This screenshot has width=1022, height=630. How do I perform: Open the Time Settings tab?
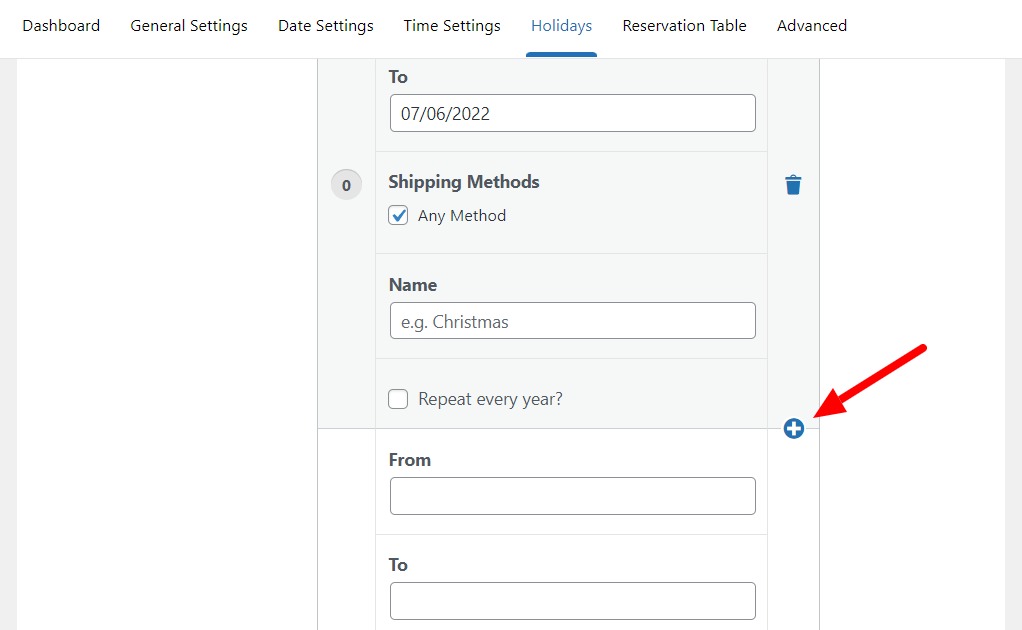pos(451,26)
